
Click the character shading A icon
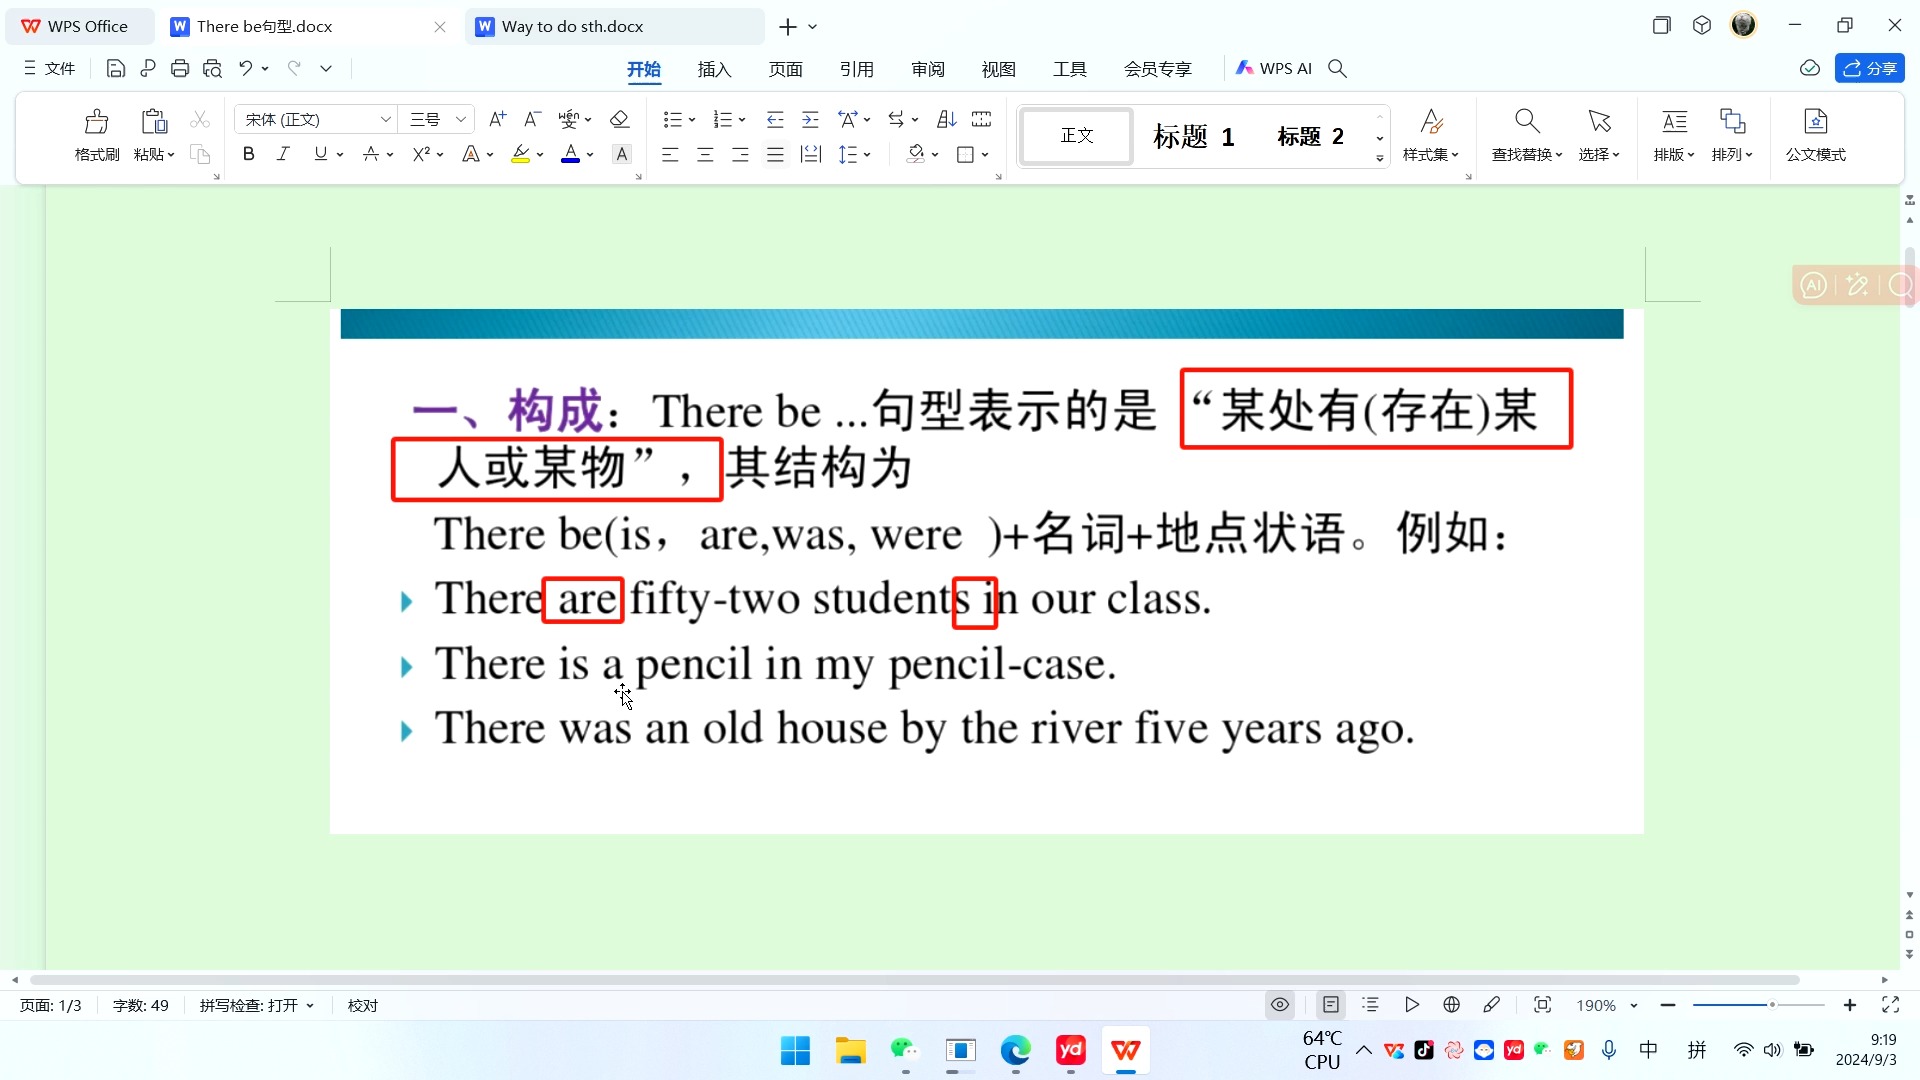tap(622, 155)
